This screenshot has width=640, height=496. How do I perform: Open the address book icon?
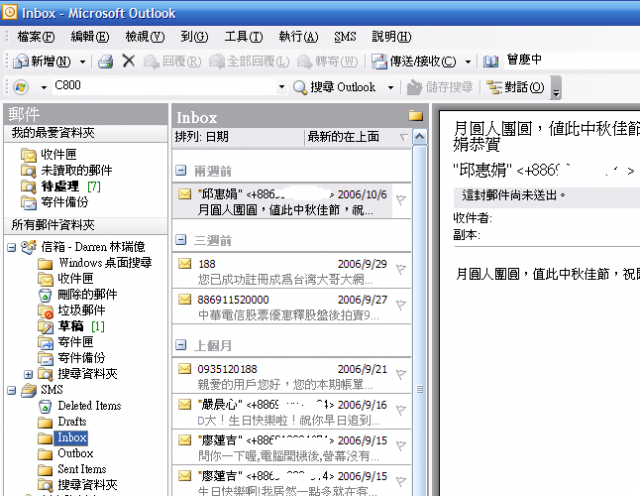(x=491, y=62)
